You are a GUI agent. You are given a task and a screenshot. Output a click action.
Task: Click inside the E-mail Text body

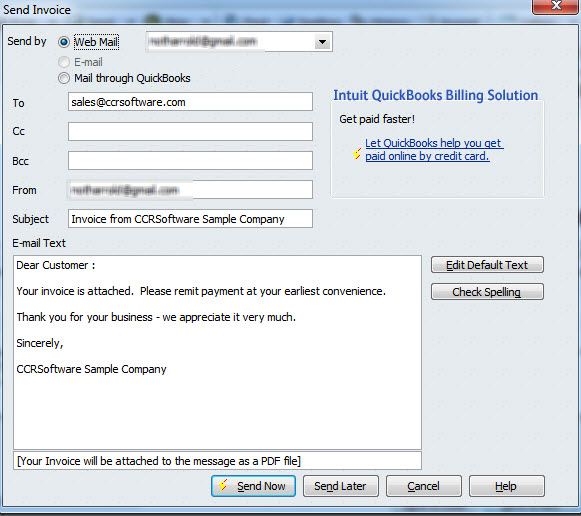[217, 352]
